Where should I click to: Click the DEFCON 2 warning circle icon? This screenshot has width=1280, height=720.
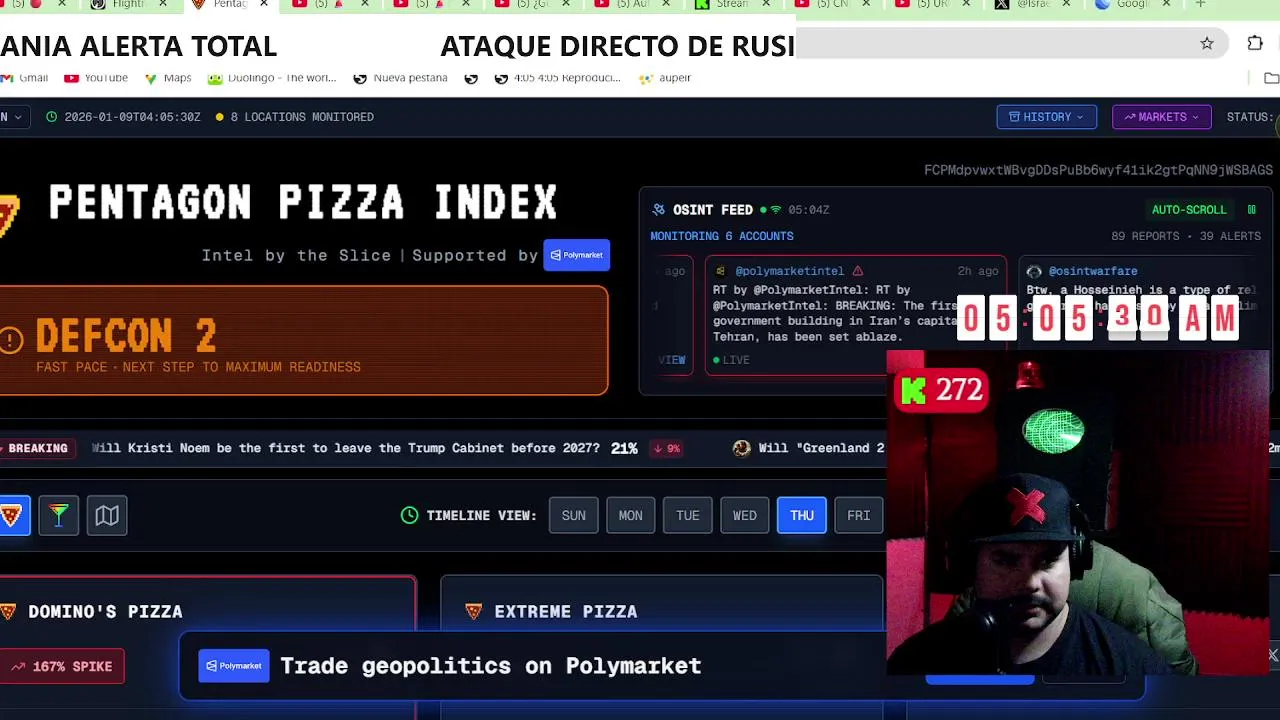pos(11,340)
